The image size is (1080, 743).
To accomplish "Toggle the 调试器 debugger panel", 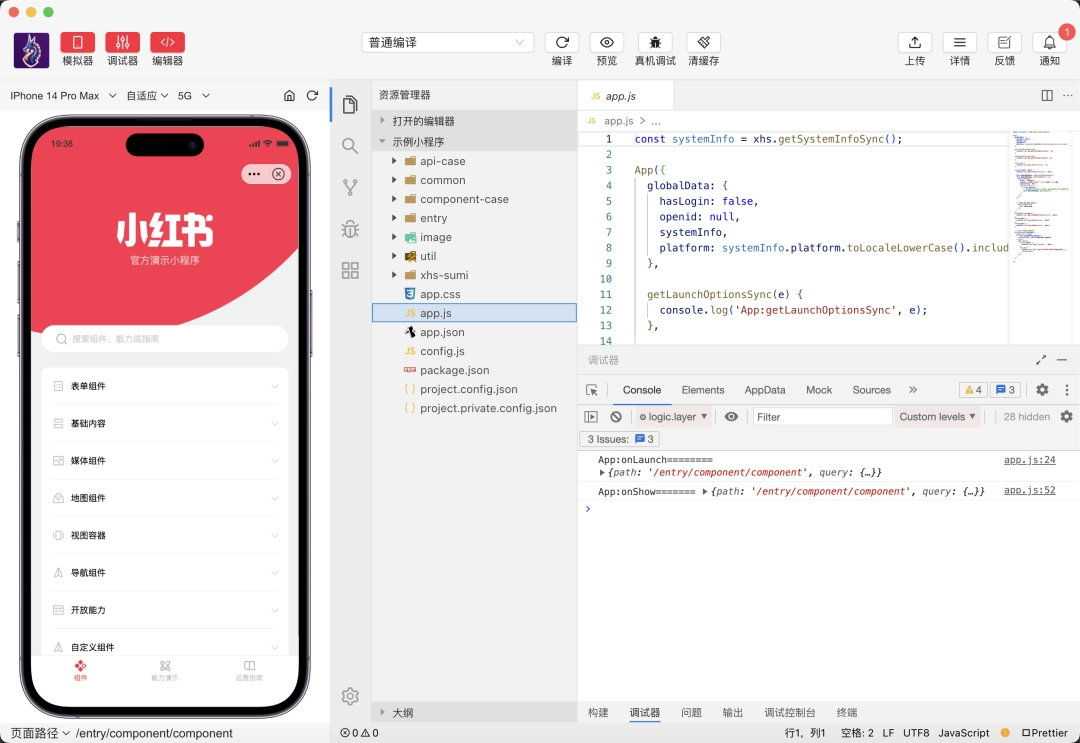I will 123,43.
